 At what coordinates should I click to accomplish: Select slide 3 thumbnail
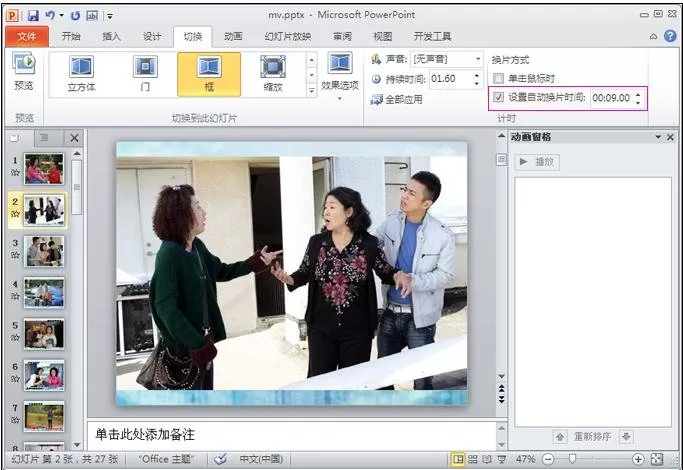tap(44, 251)
